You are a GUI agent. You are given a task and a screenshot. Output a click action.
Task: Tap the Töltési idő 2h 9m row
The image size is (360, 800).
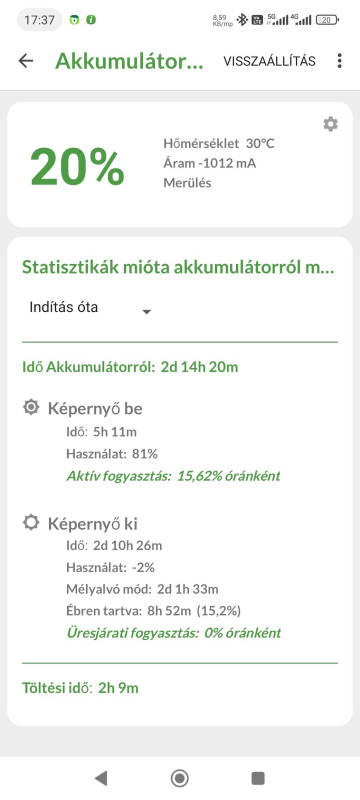(80, 688)
